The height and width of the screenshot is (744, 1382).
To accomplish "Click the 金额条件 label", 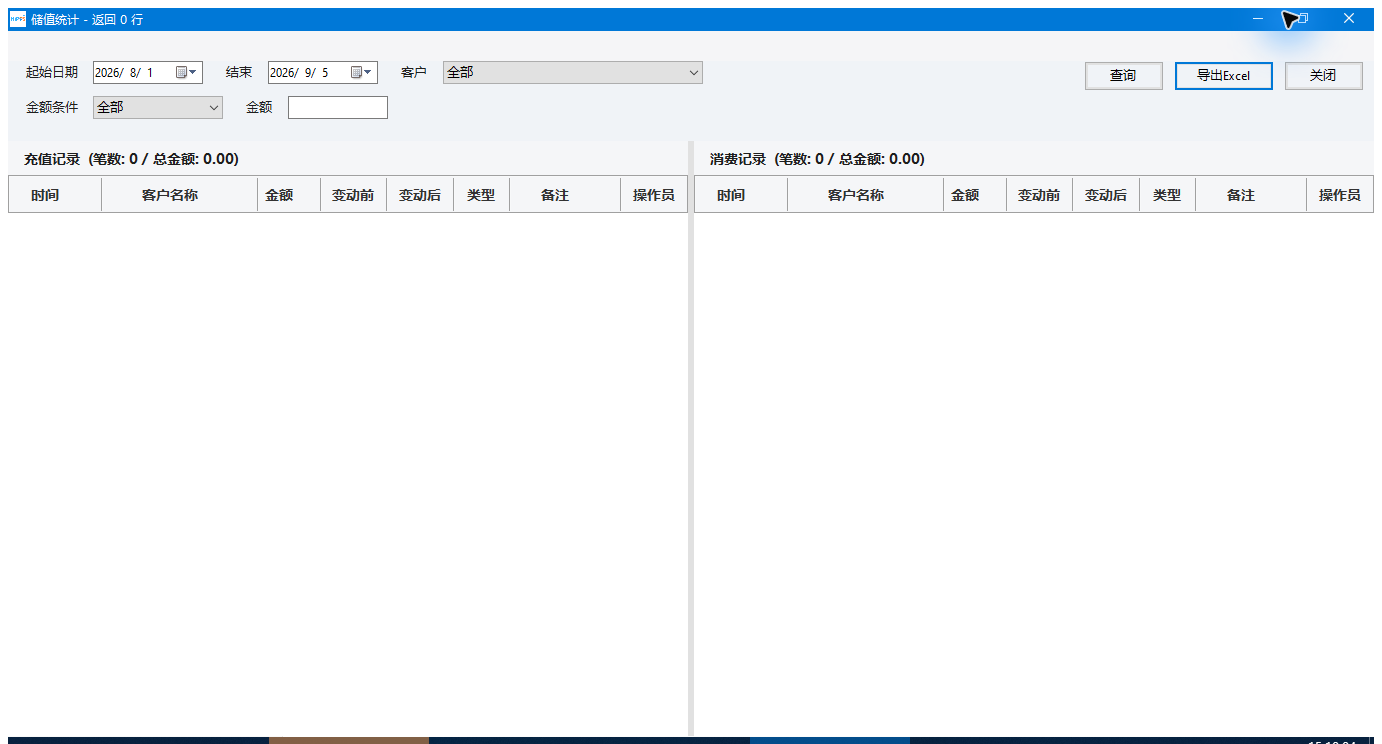I will [x=52, y=107].
